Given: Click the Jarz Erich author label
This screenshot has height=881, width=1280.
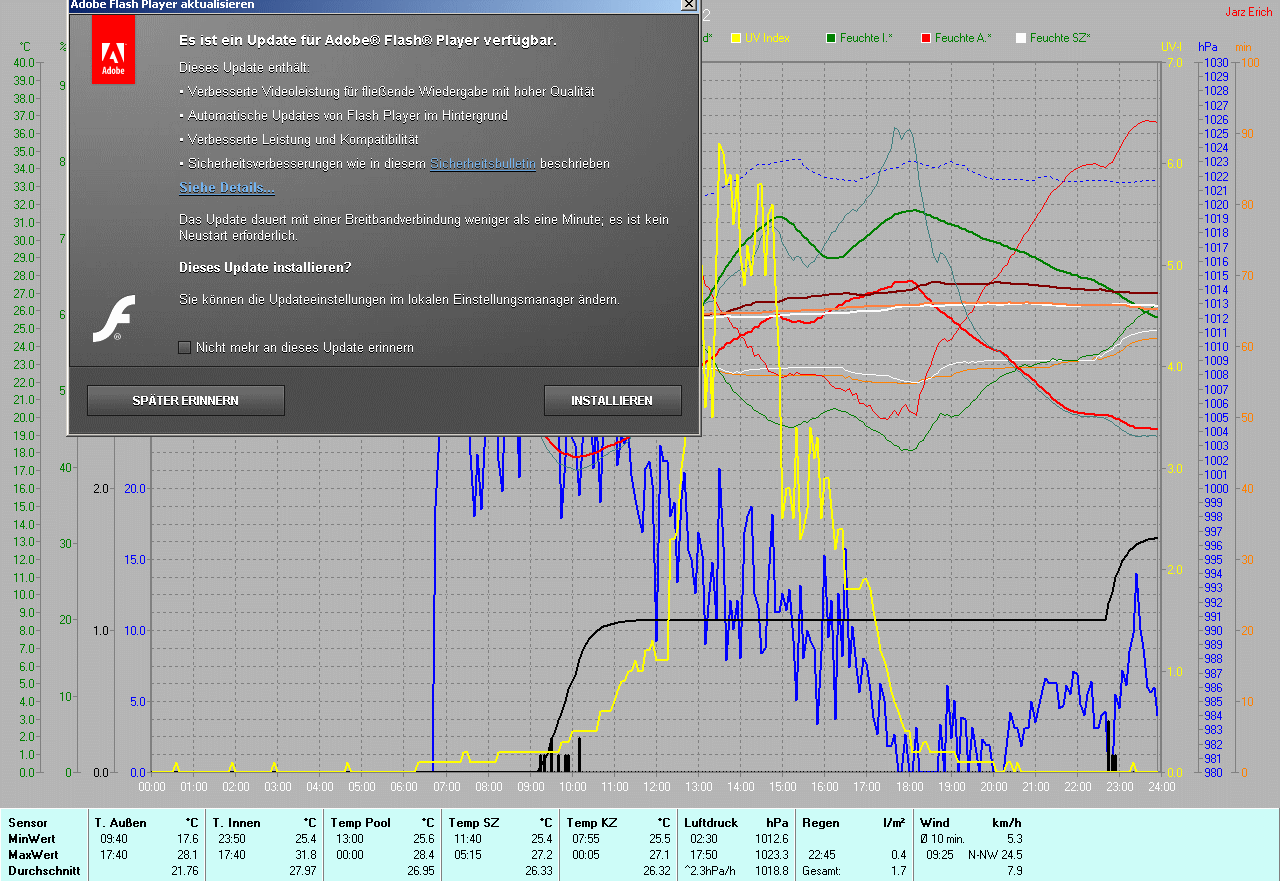Looking at the screenshot, I should 1250,12.
